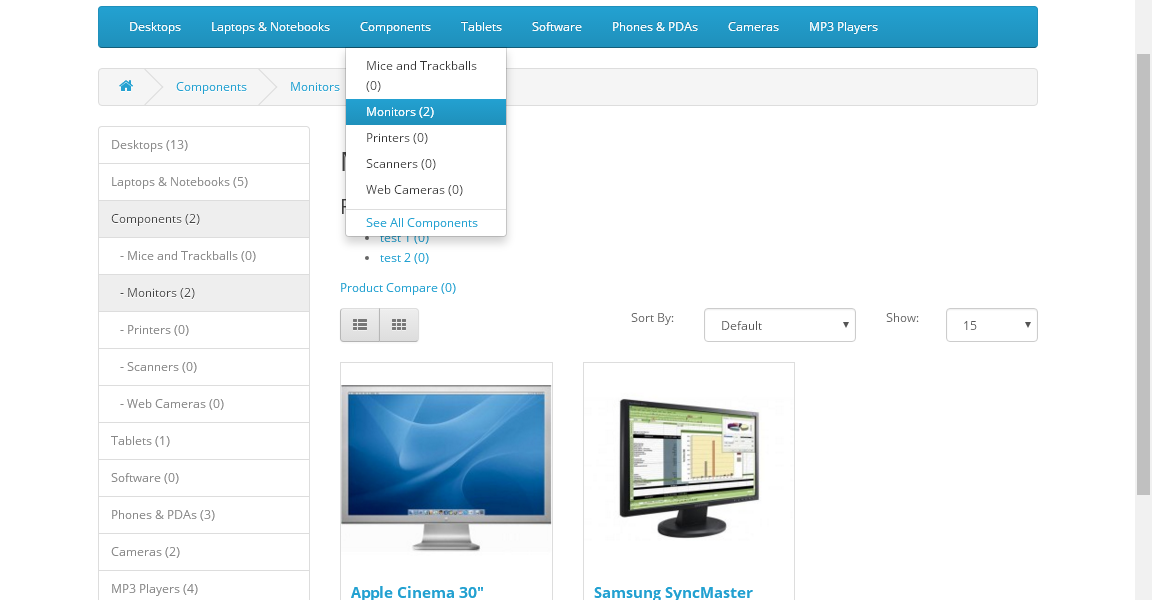Open Apple Cinema 30" product title
Screen dimensions: 1152x600
[x=417, y=592]
